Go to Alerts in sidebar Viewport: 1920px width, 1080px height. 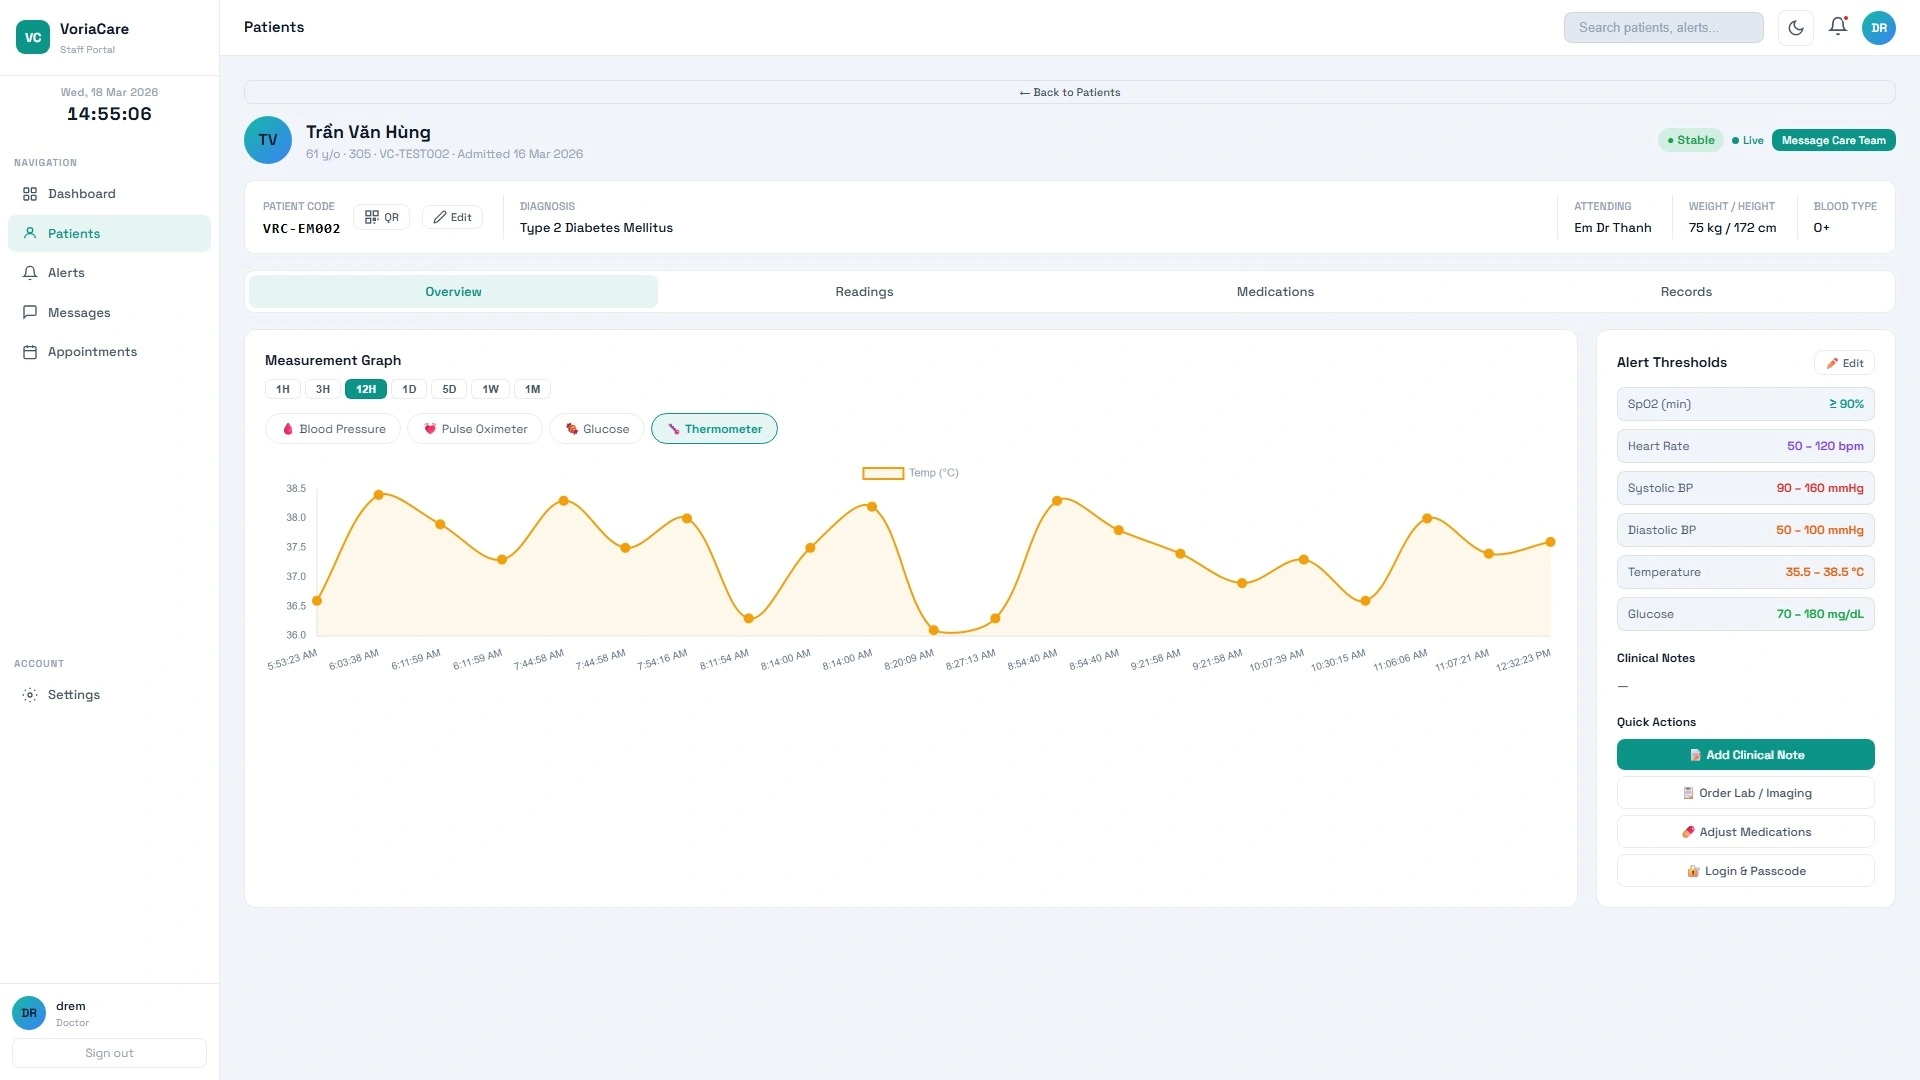66,273
